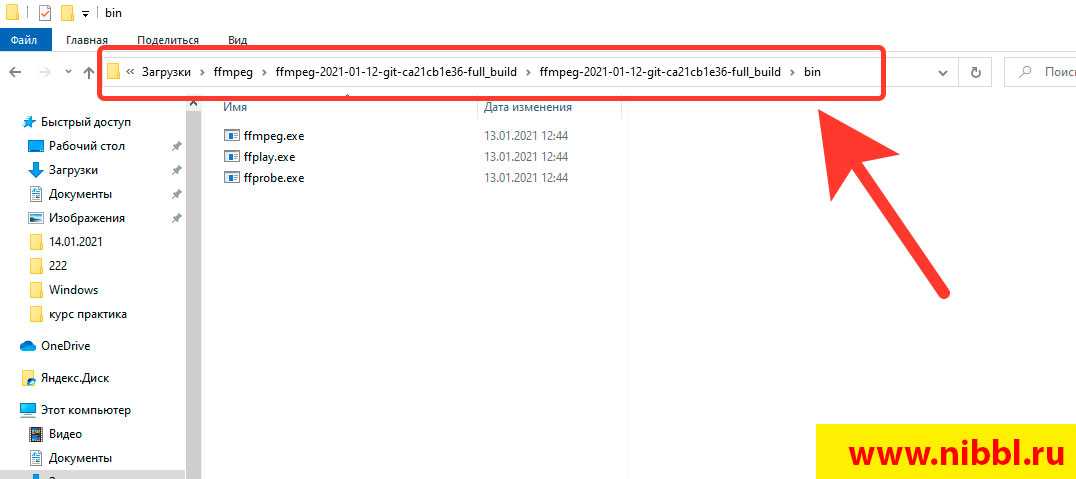Click ffmpeg.exe modification date 13.01.2021 12:44
The height and width of the screenshot is (479, 1076).
point(526,136)
